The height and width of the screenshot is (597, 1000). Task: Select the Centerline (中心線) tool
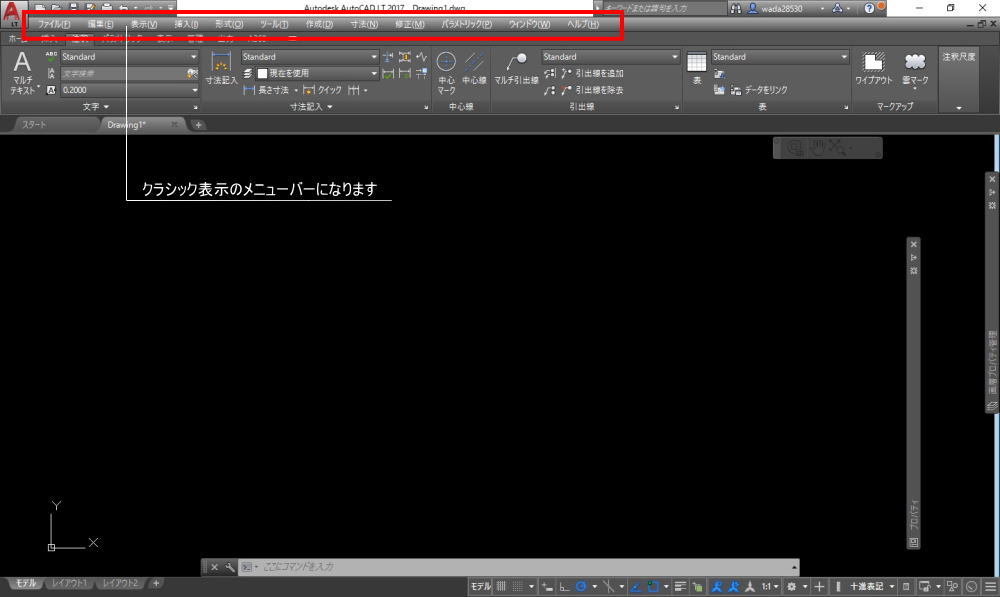click(x=474, y=69)
